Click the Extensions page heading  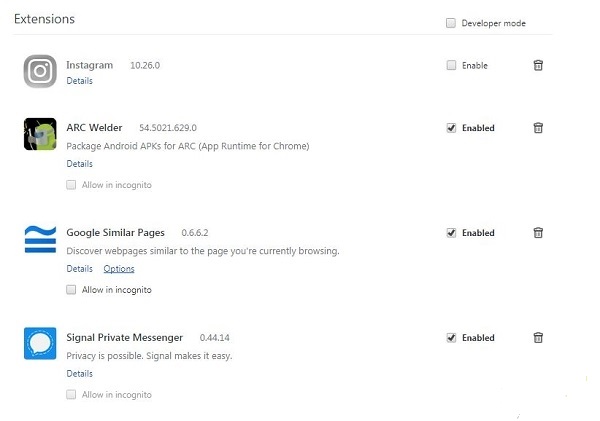[44, 19]
